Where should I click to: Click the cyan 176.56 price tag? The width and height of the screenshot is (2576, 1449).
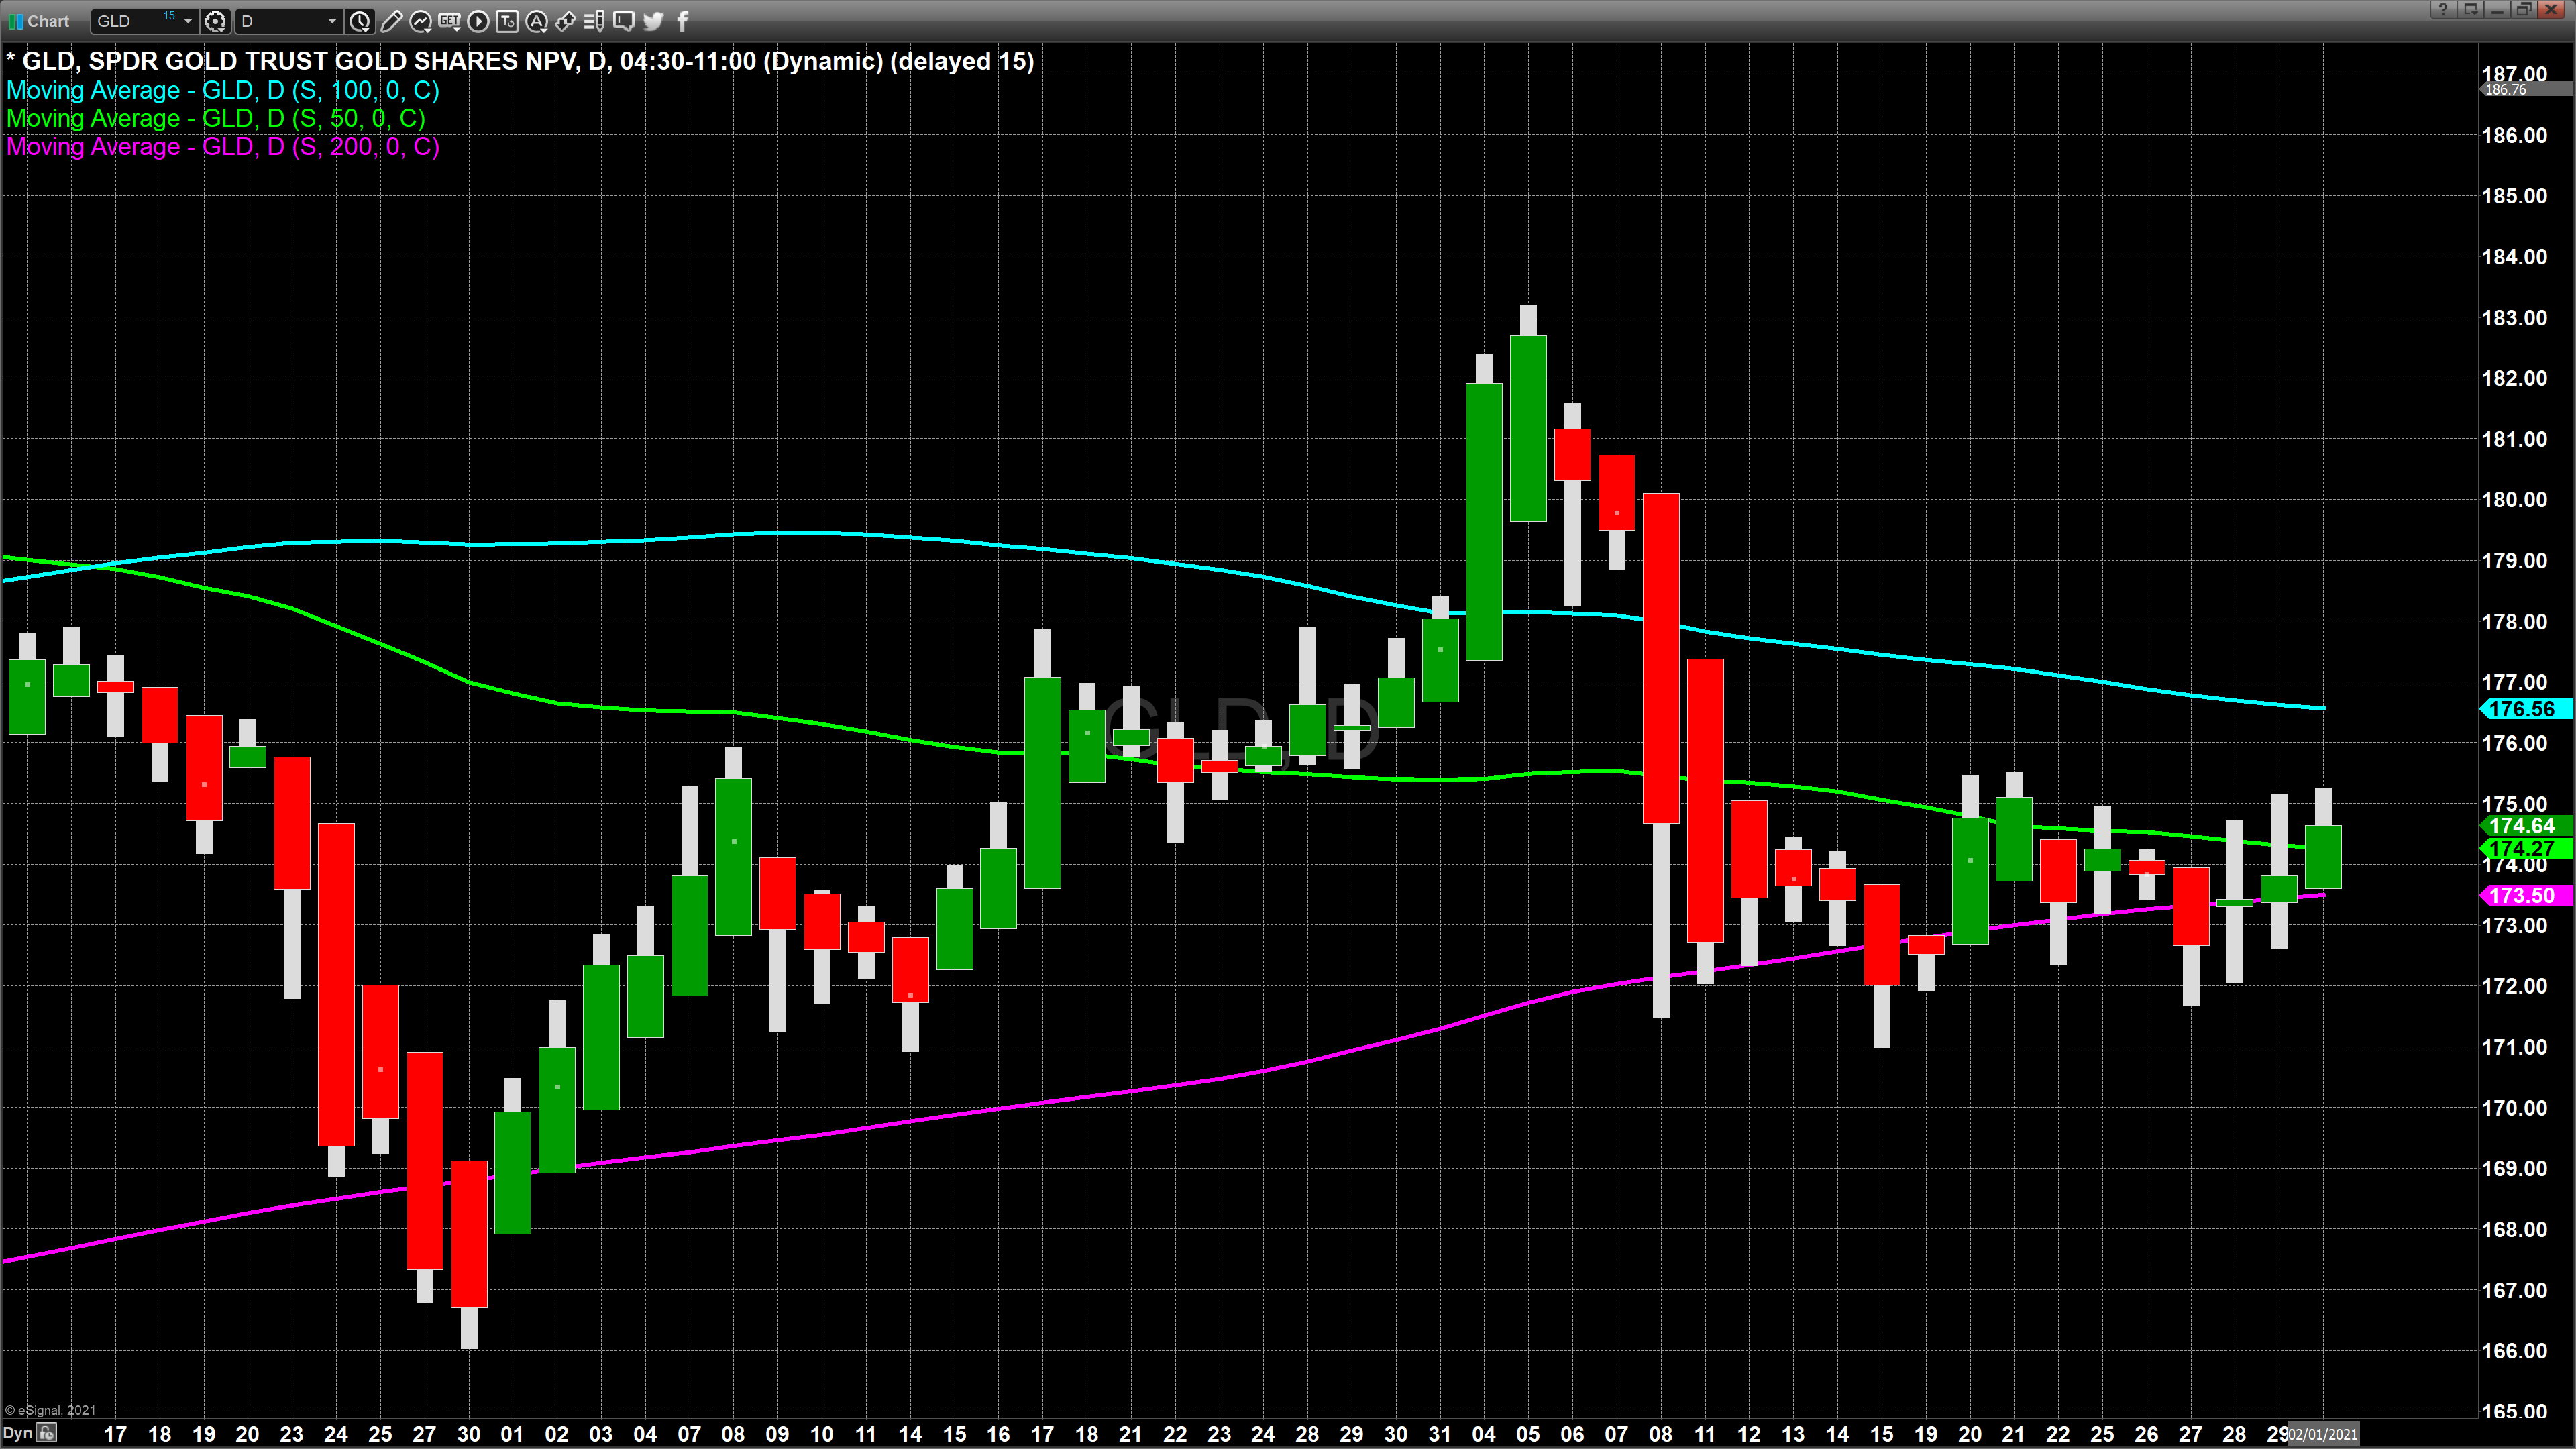pos(2526,709)
